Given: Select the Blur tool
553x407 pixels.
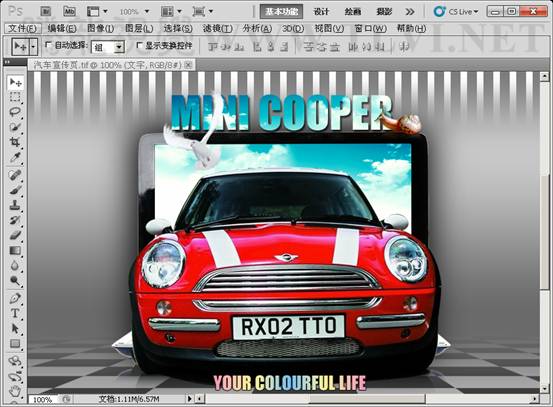Looking at the screenshot, I should tap(15, 265).
